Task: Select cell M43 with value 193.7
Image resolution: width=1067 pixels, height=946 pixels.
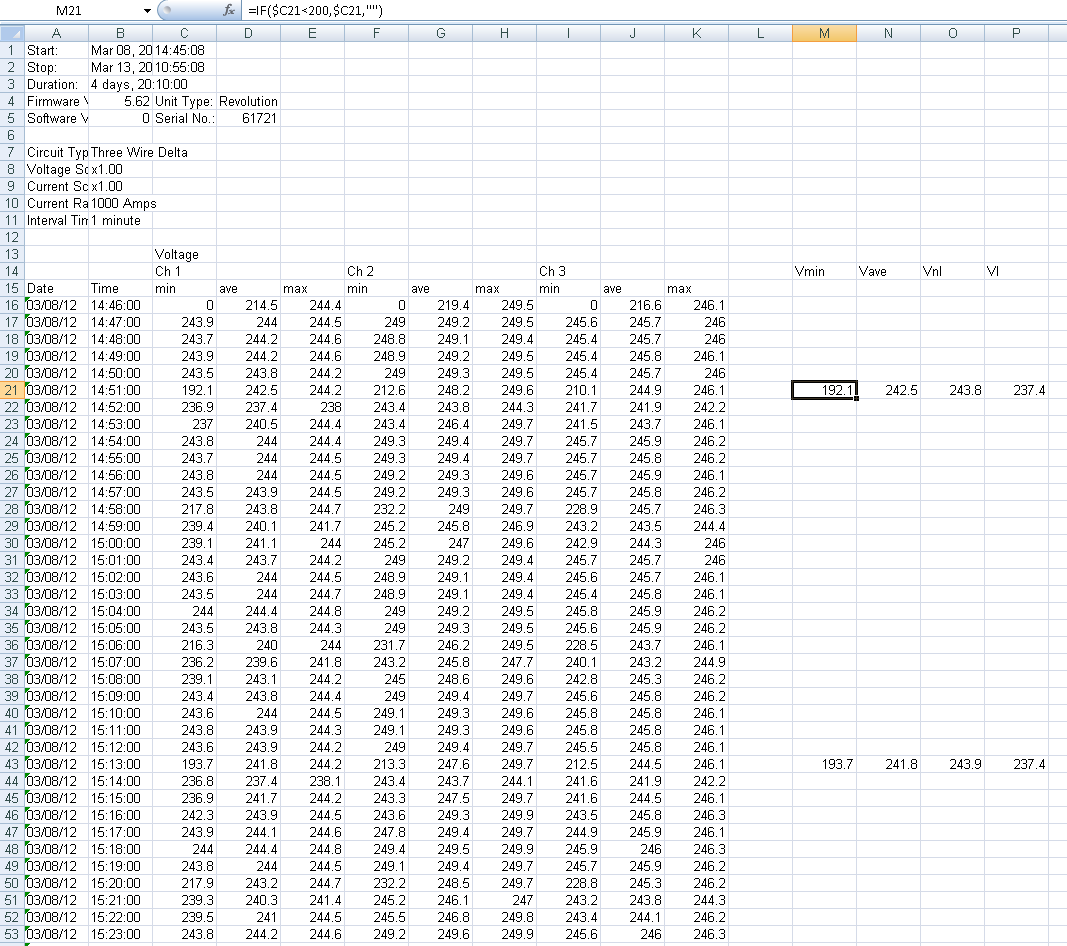Action: (x=824, y=764)
